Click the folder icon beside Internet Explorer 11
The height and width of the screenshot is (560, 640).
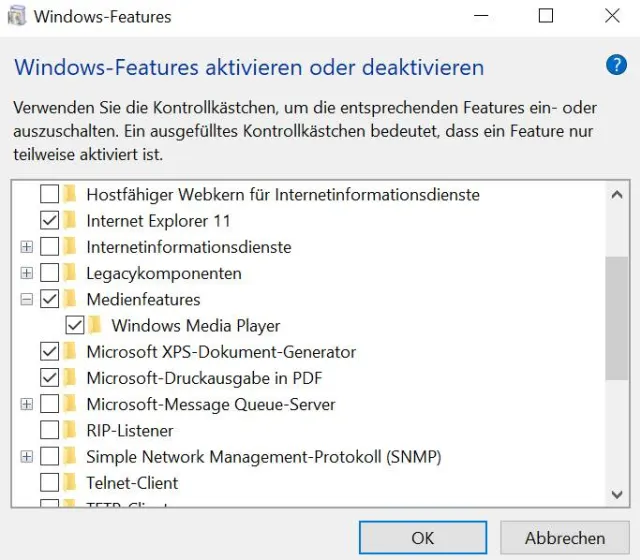(71, 220)
